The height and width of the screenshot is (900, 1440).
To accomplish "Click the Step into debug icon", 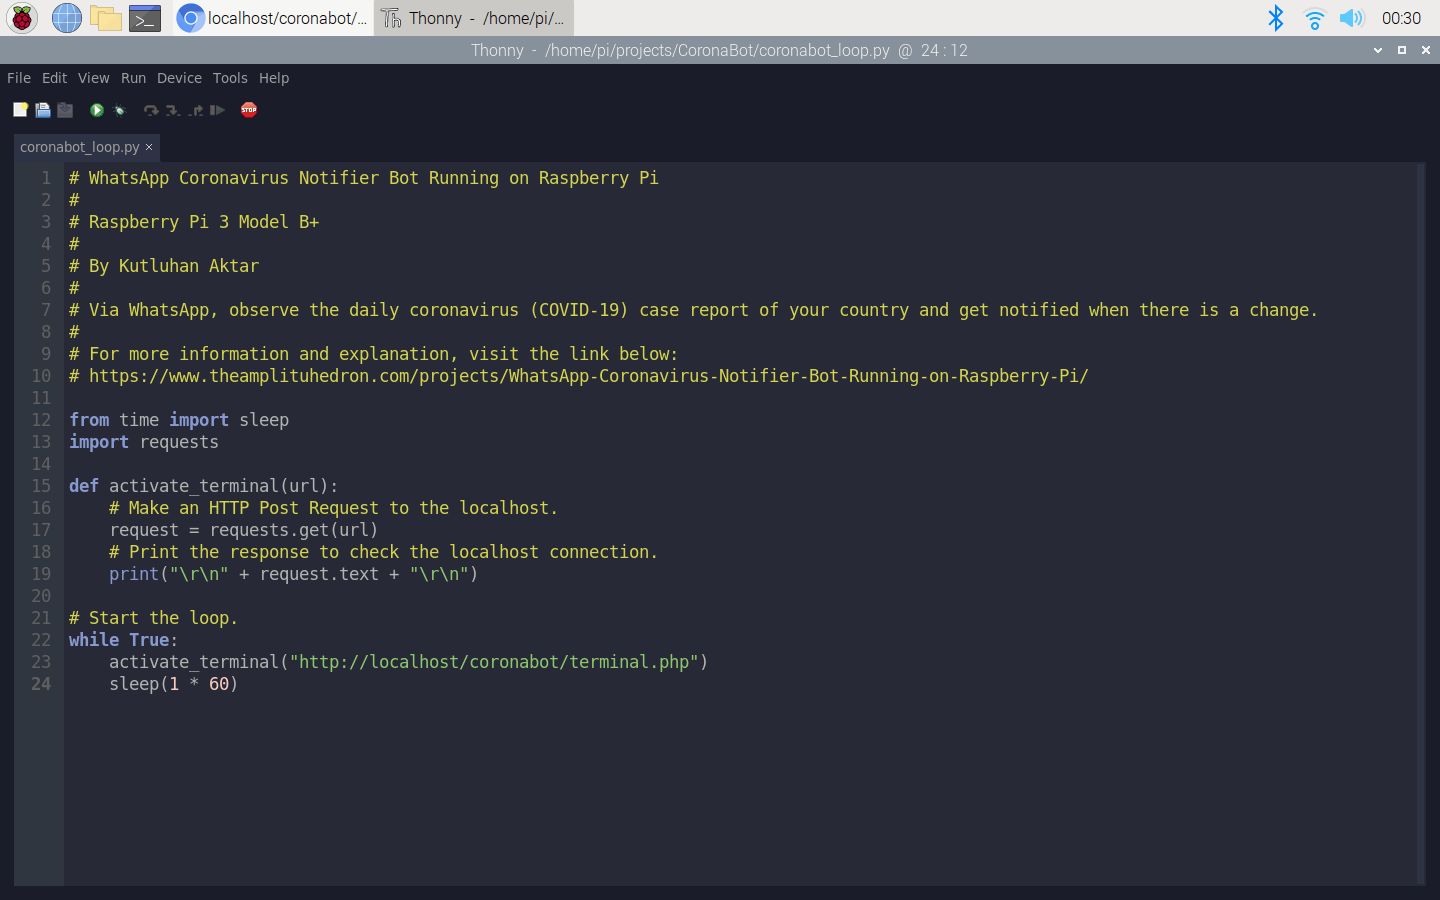I will click(173, 110).
